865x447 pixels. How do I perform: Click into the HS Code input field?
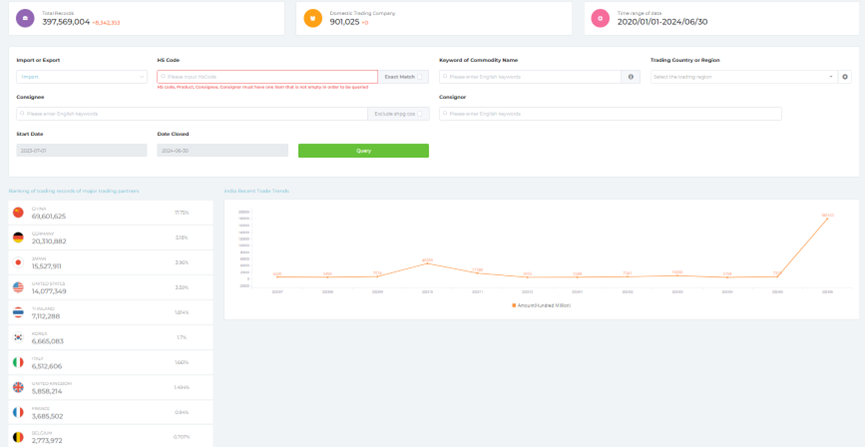[268, 76]
